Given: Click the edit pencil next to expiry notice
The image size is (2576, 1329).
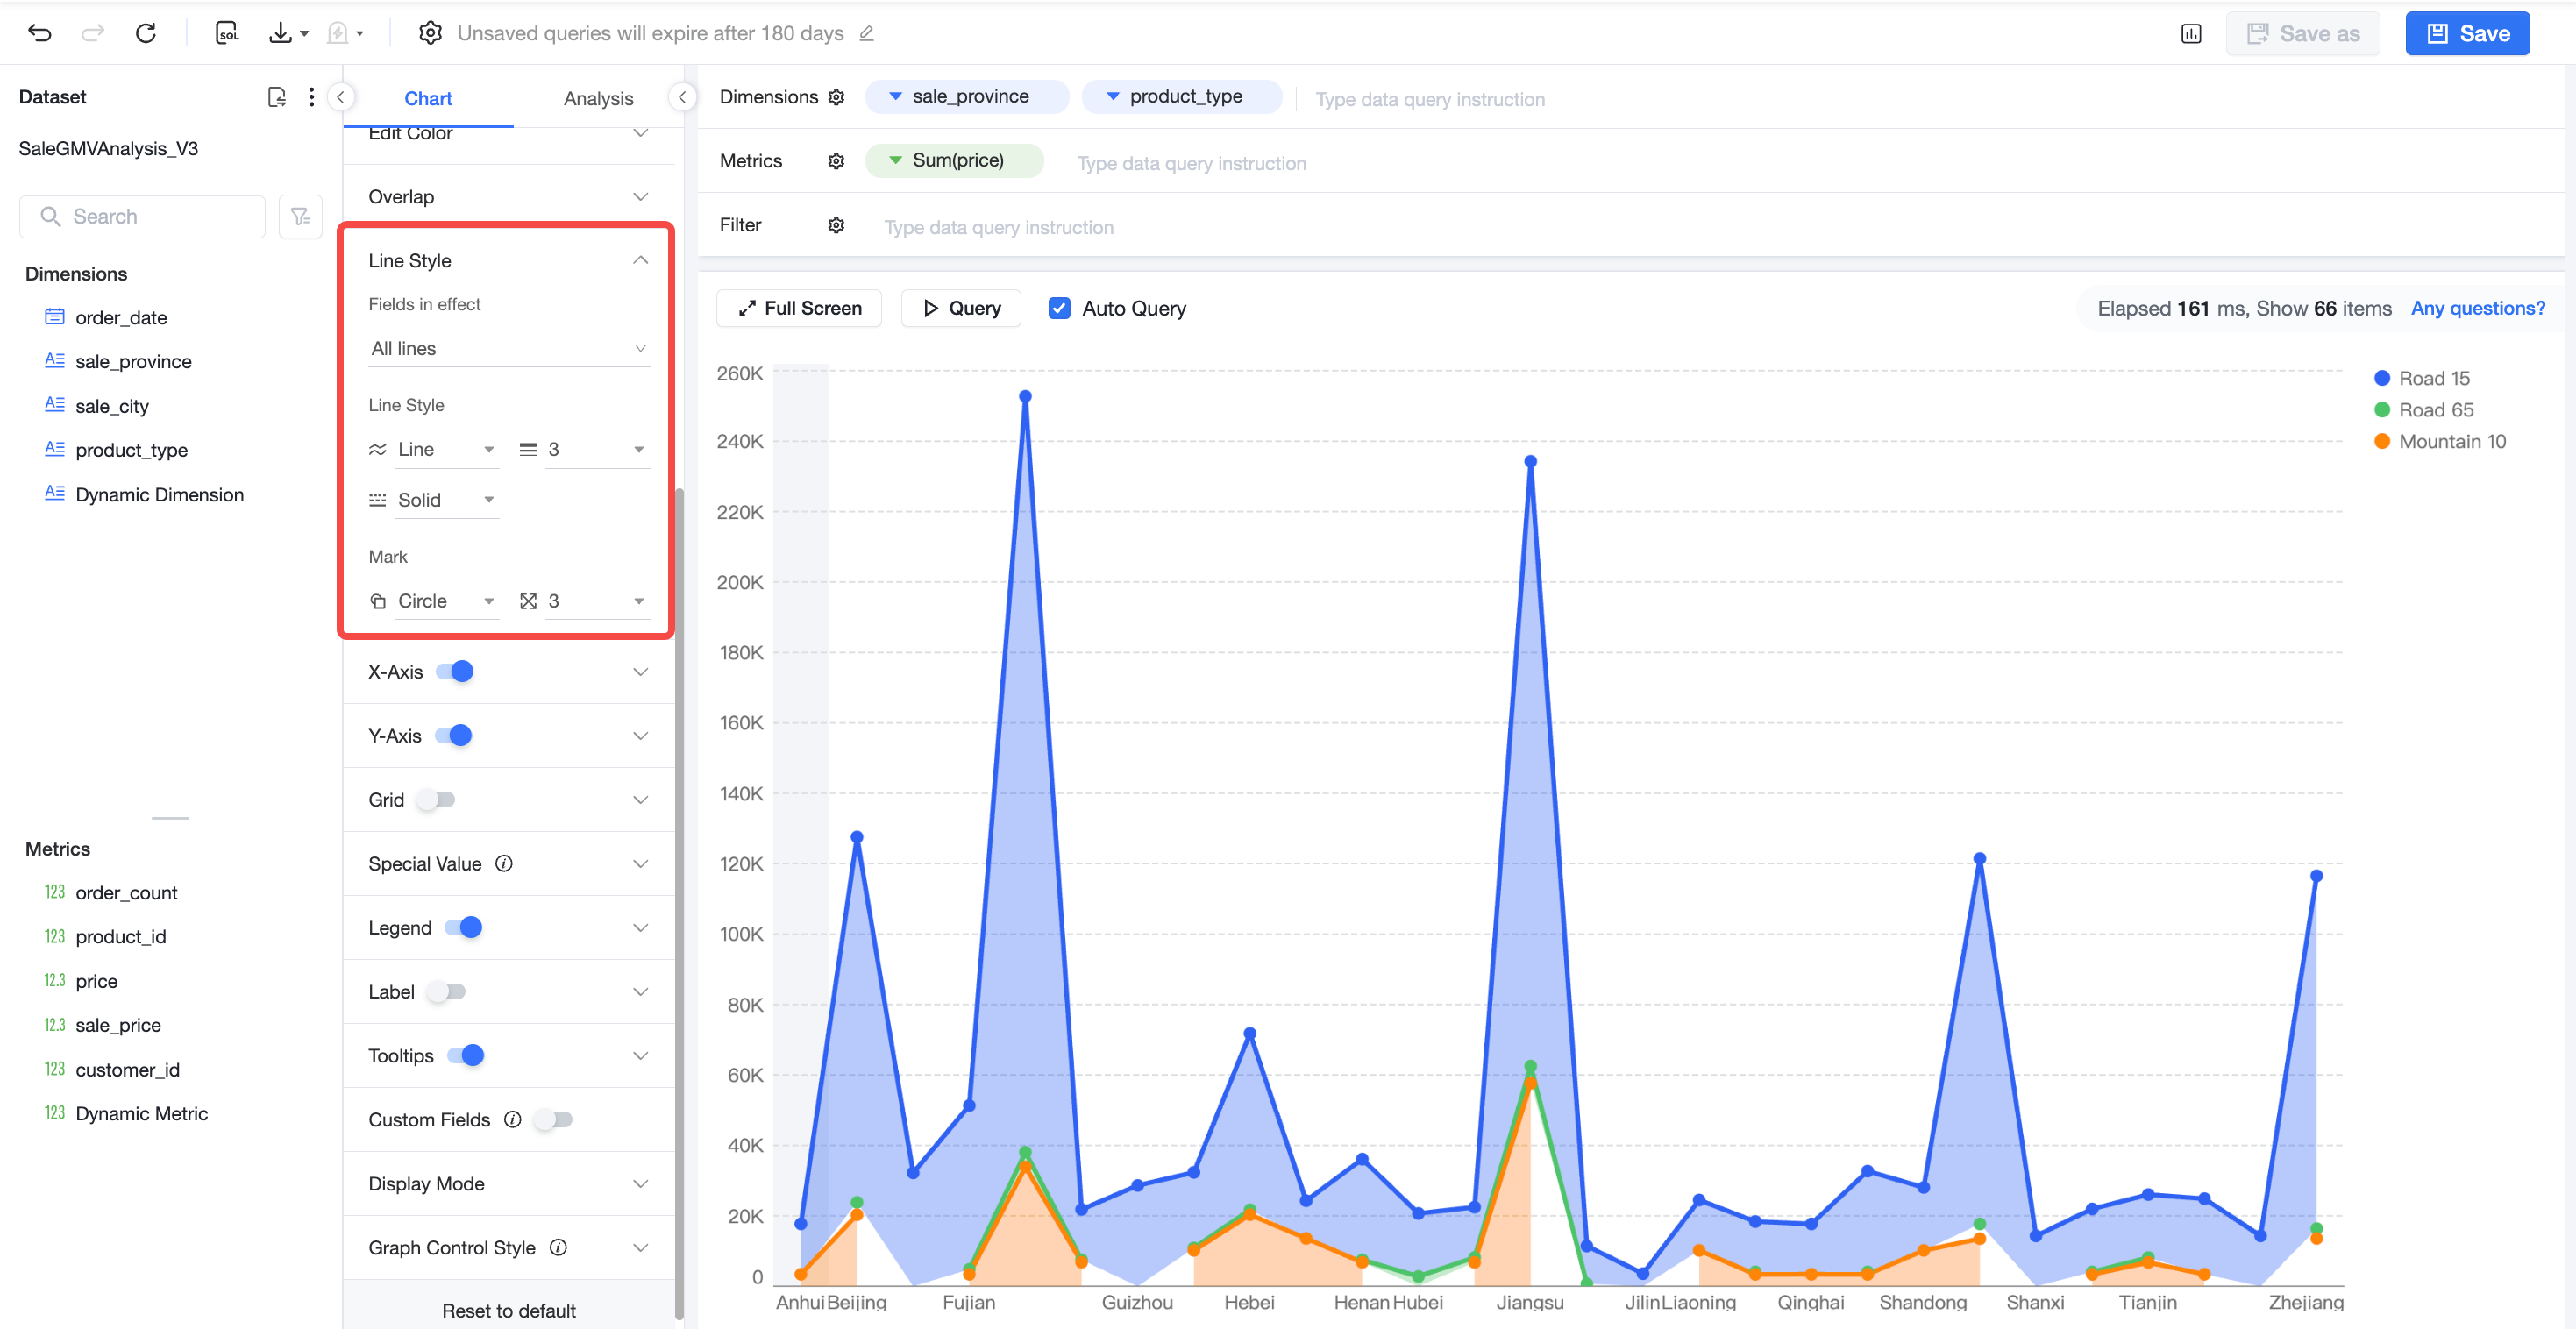Looking at the screenshot, I should click(x=867, y=33).
